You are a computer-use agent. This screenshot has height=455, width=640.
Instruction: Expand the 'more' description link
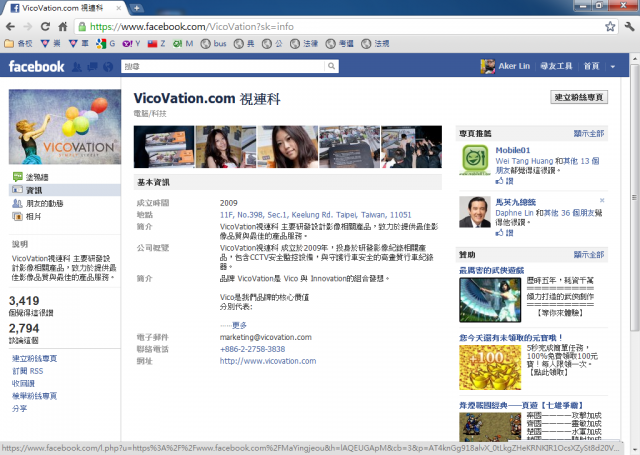(240, 325)
